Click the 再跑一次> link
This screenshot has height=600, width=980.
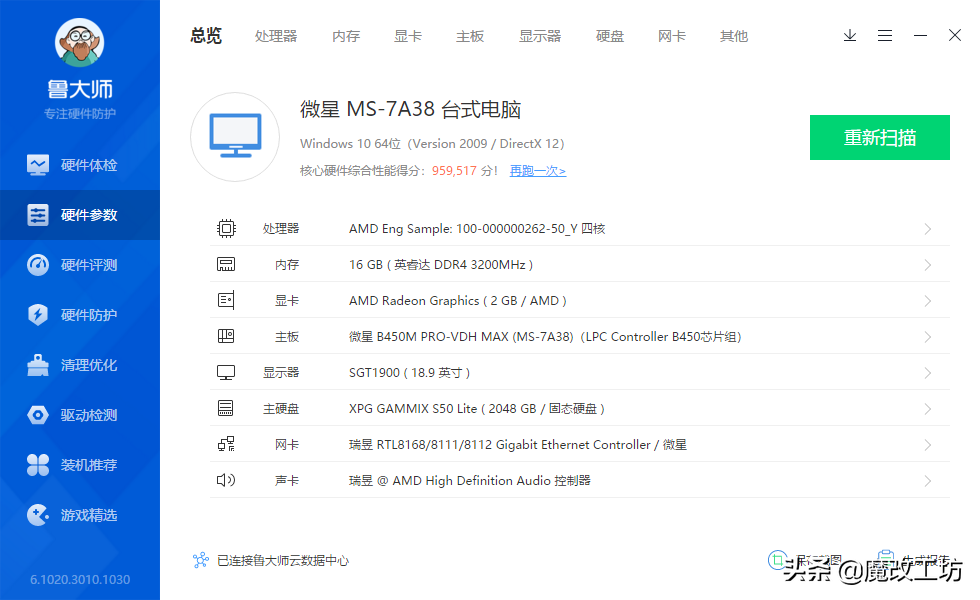point(538,171)
